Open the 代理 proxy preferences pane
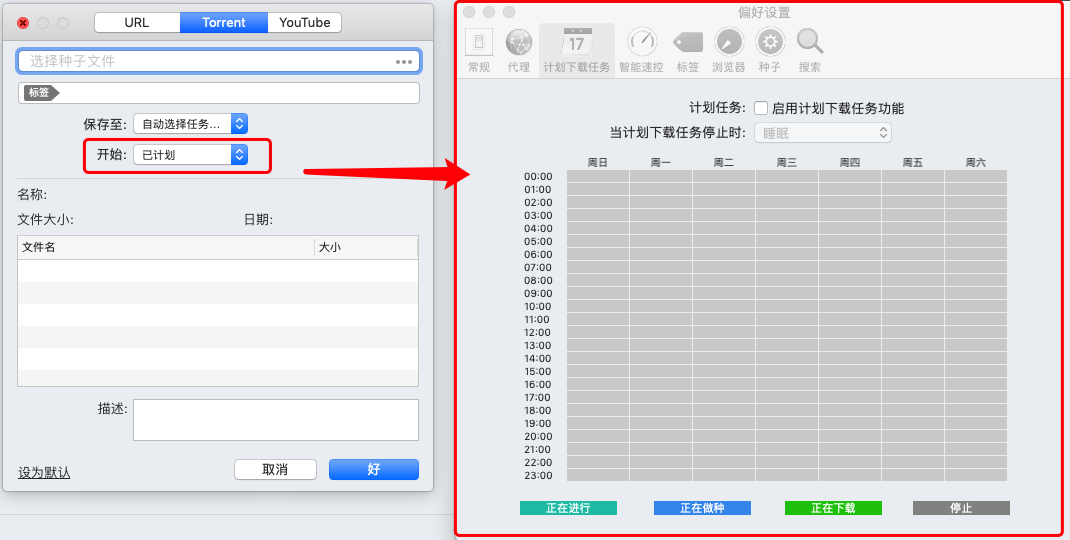Screen dimensions: 1070x540 click(519, 51)
